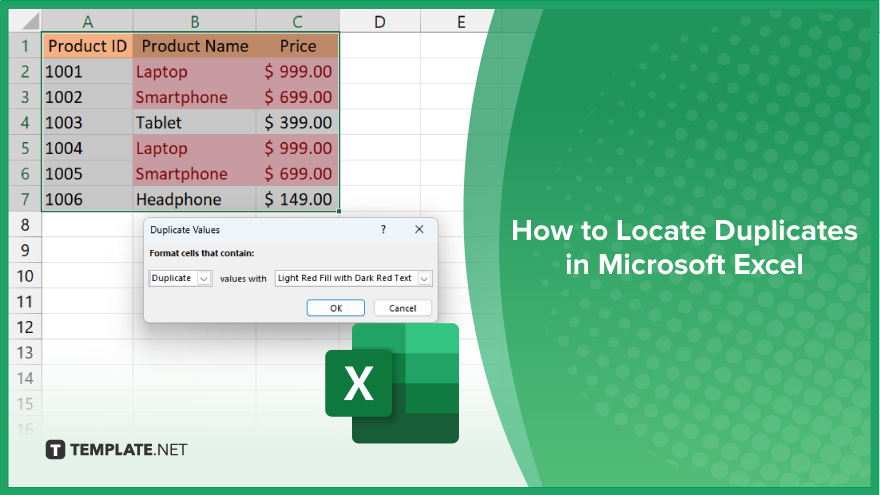Select row 13 header
880x495 pixels.
click(25, 352)
